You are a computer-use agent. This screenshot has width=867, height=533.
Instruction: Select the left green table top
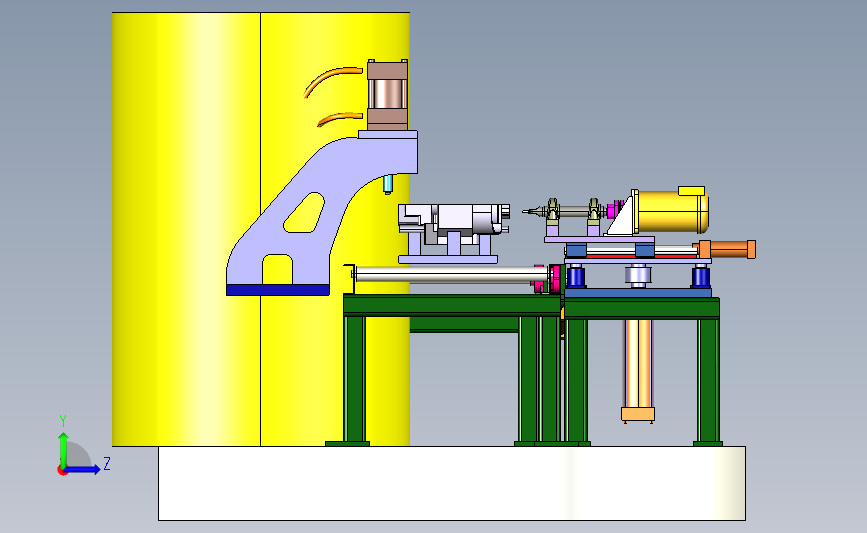[452, 305]
